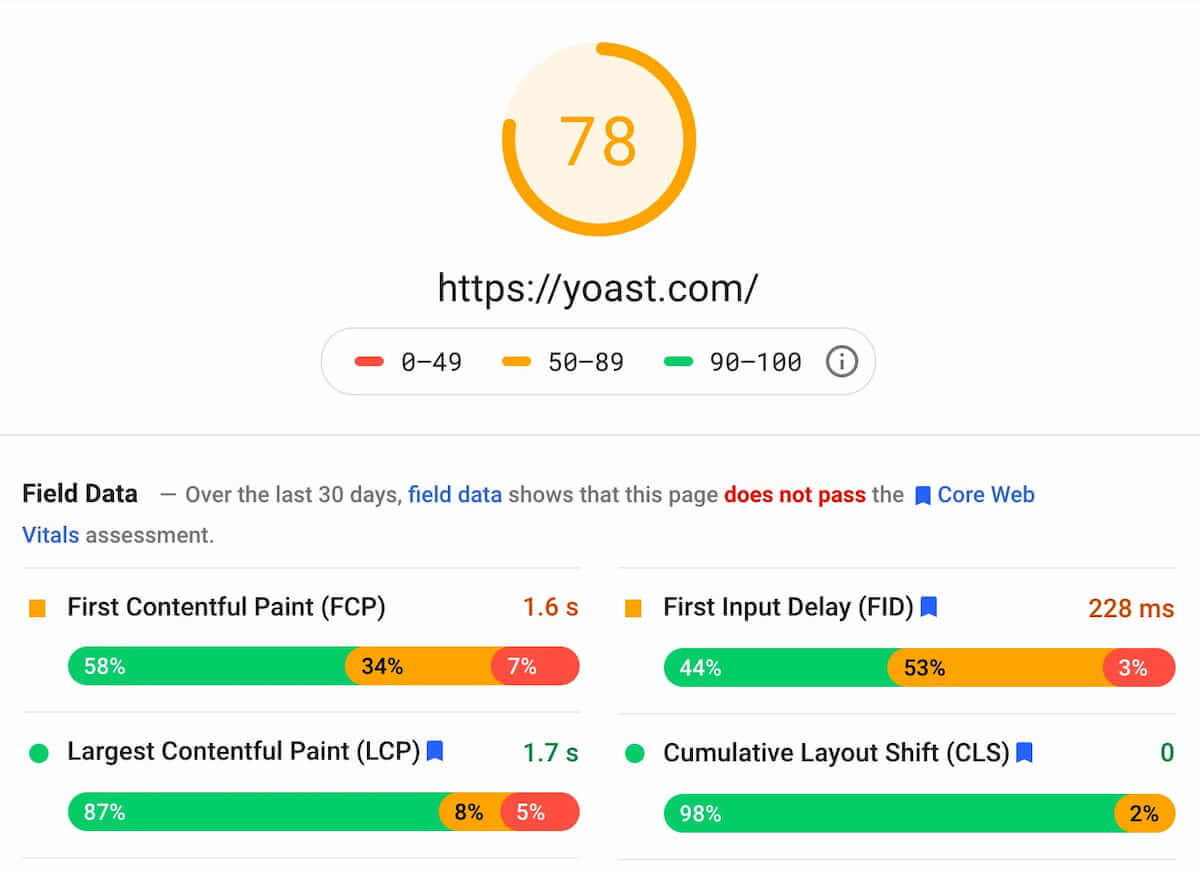Screen dimensions: 1200x870
Task: Click the info icon beside score legend
Action: click(842, 362)
